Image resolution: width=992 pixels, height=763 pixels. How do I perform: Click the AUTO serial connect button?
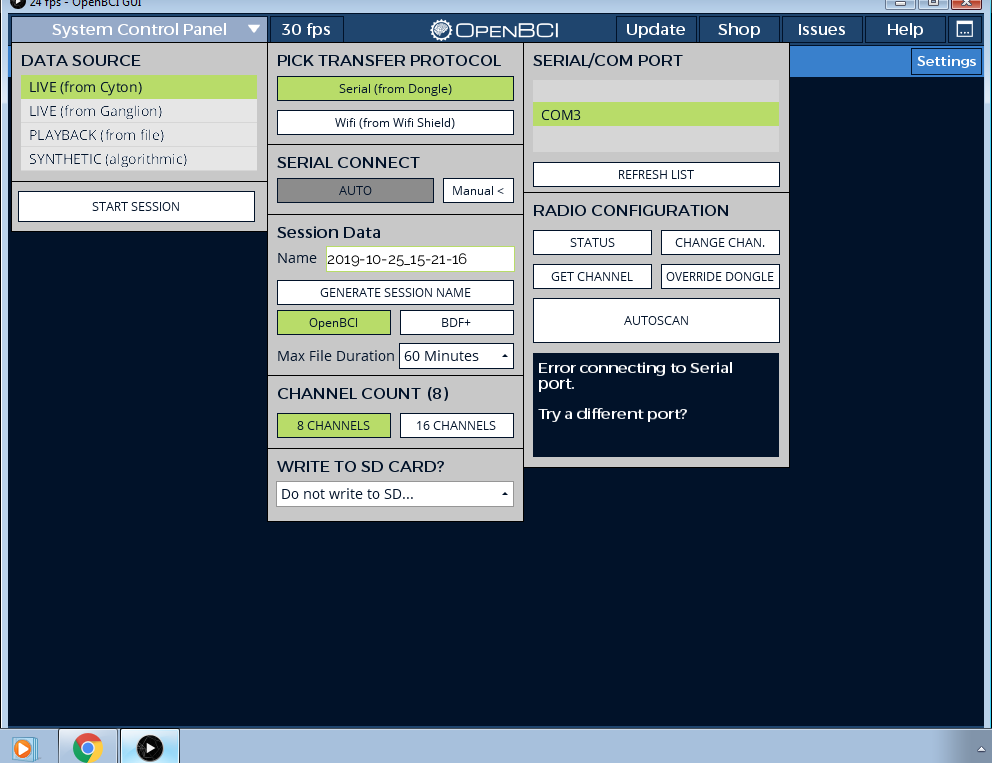pos(355,190)
